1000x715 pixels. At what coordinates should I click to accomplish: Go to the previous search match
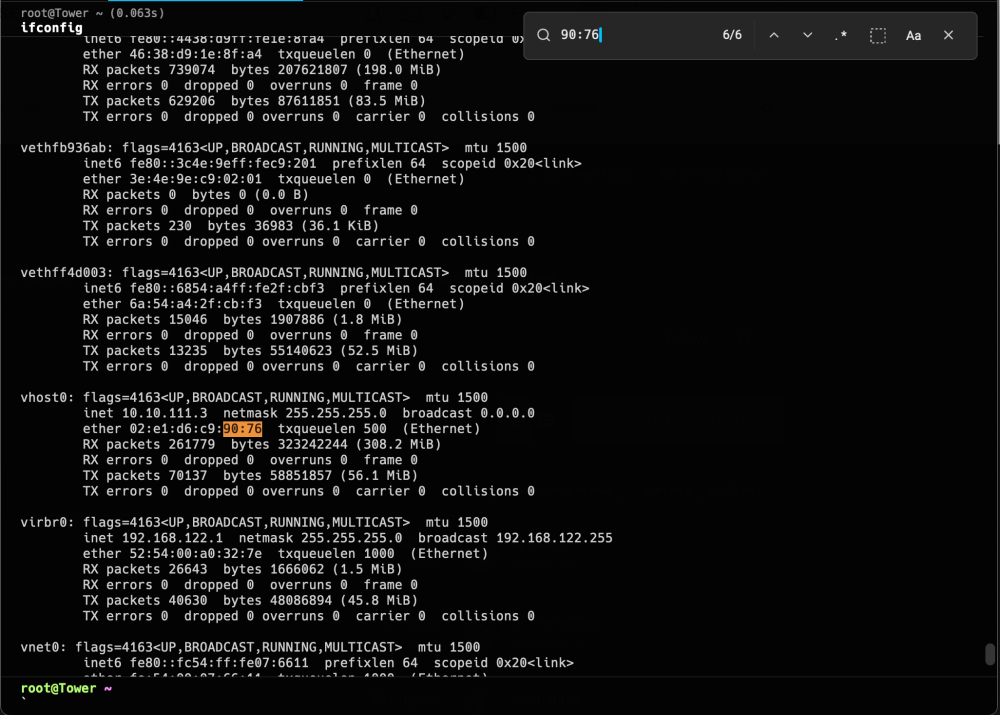[774, 36]
